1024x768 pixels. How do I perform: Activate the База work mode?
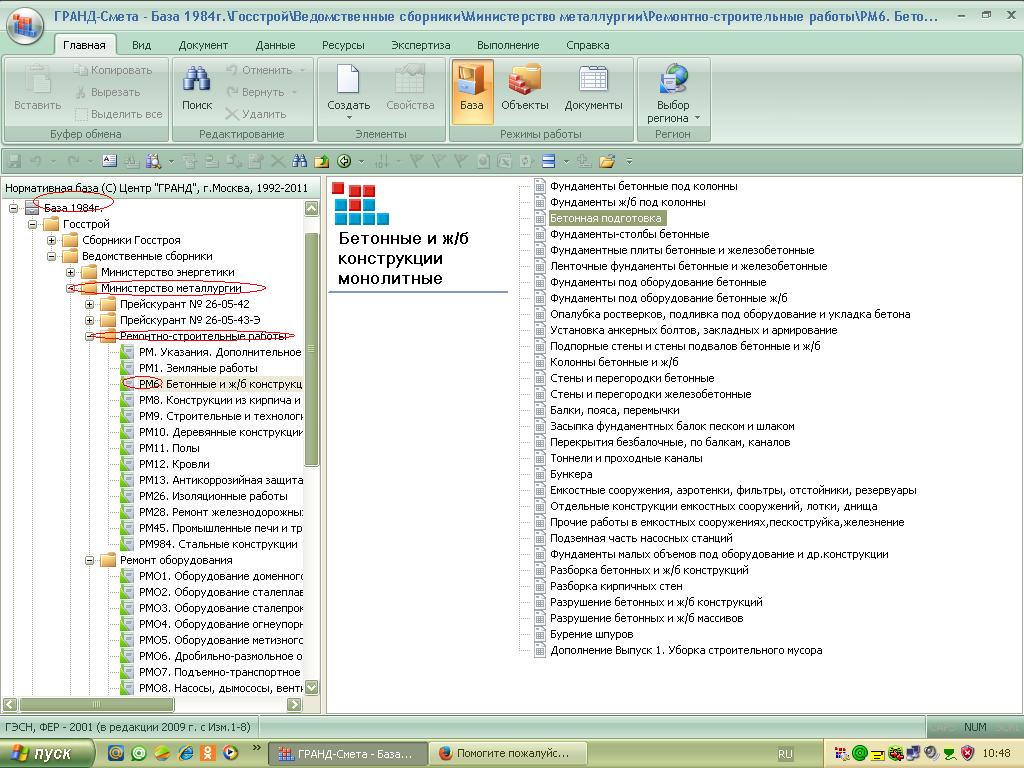[x=472, y=90]
